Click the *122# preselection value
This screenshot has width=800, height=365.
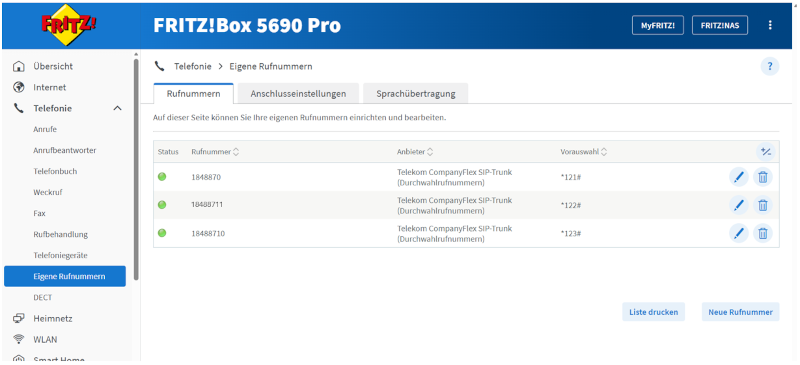coord(570,205)
